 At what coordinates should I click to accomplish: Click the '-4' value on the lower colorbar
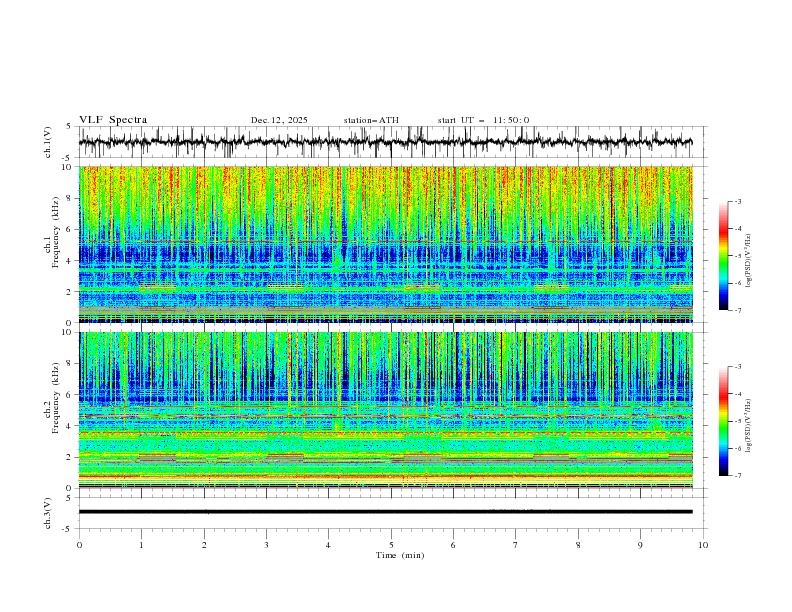(738, 394)
